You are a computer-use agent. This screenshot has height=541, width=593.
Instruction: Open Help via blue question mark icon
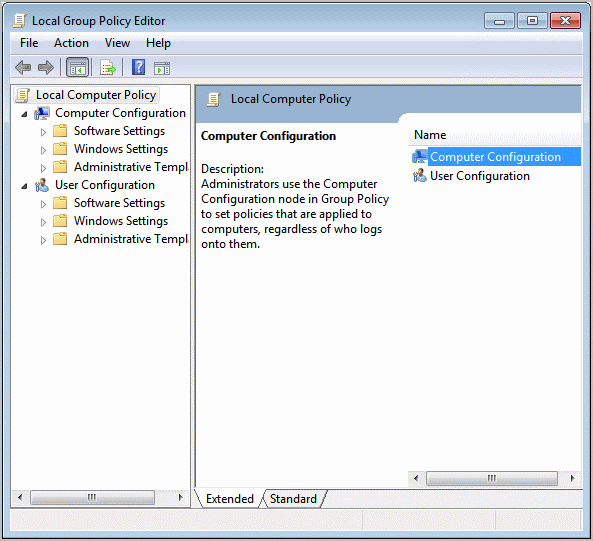(138, 67)
